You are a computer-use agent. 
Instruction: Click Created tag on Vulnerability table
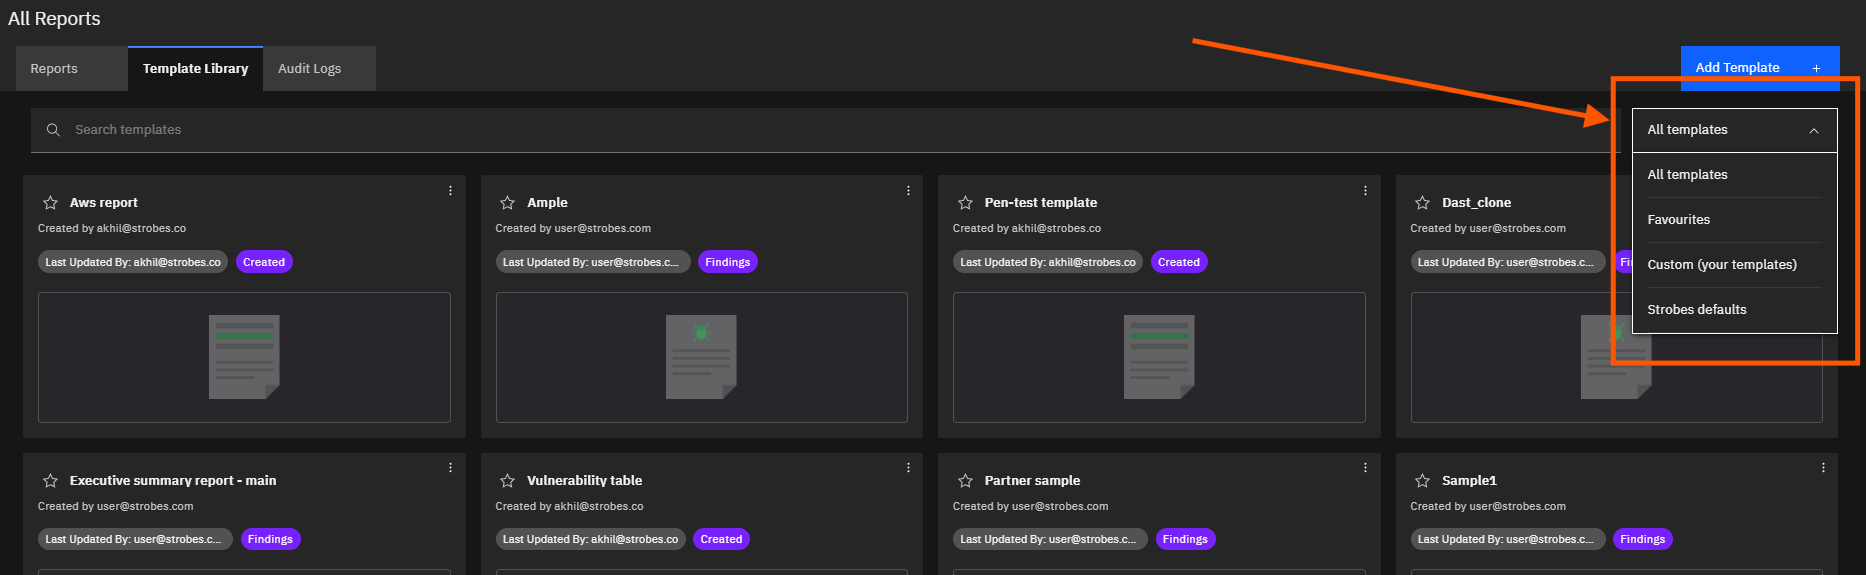click(721, 539)
